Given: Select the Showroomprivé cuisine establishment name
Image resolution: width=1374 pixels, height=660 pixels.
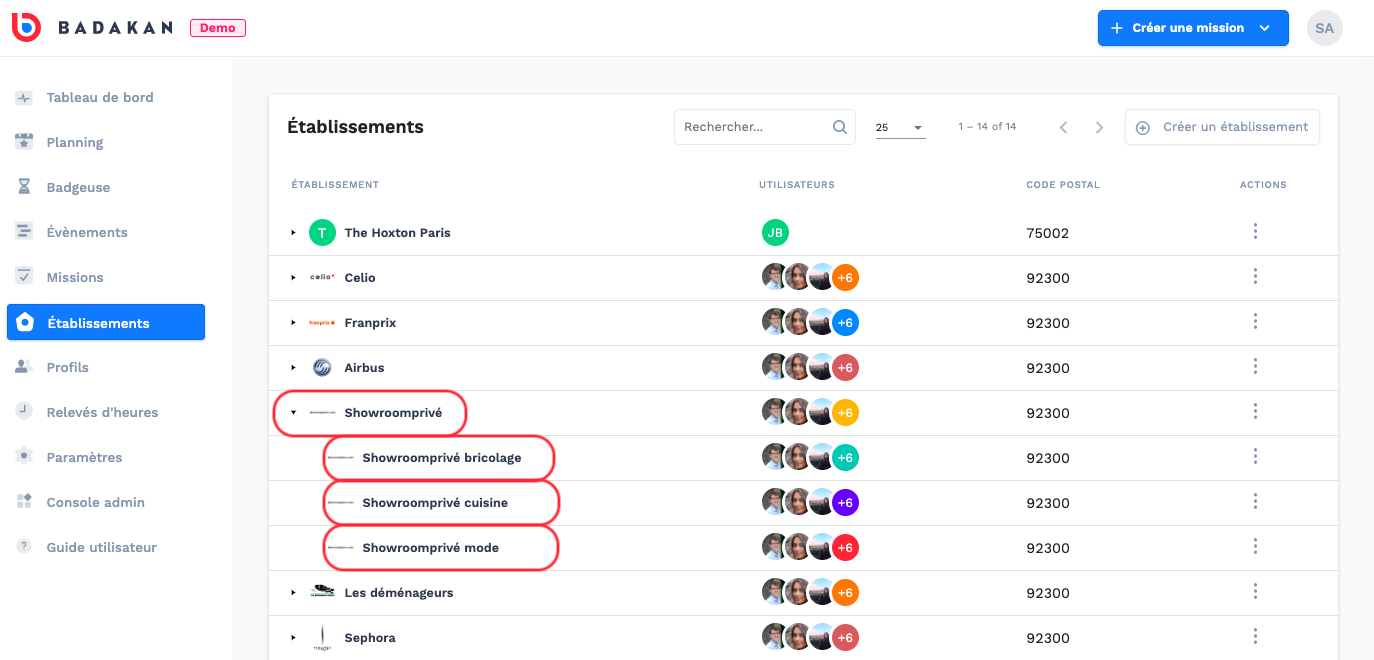Looking at the screenshot, I should click(x=435, y=503).
